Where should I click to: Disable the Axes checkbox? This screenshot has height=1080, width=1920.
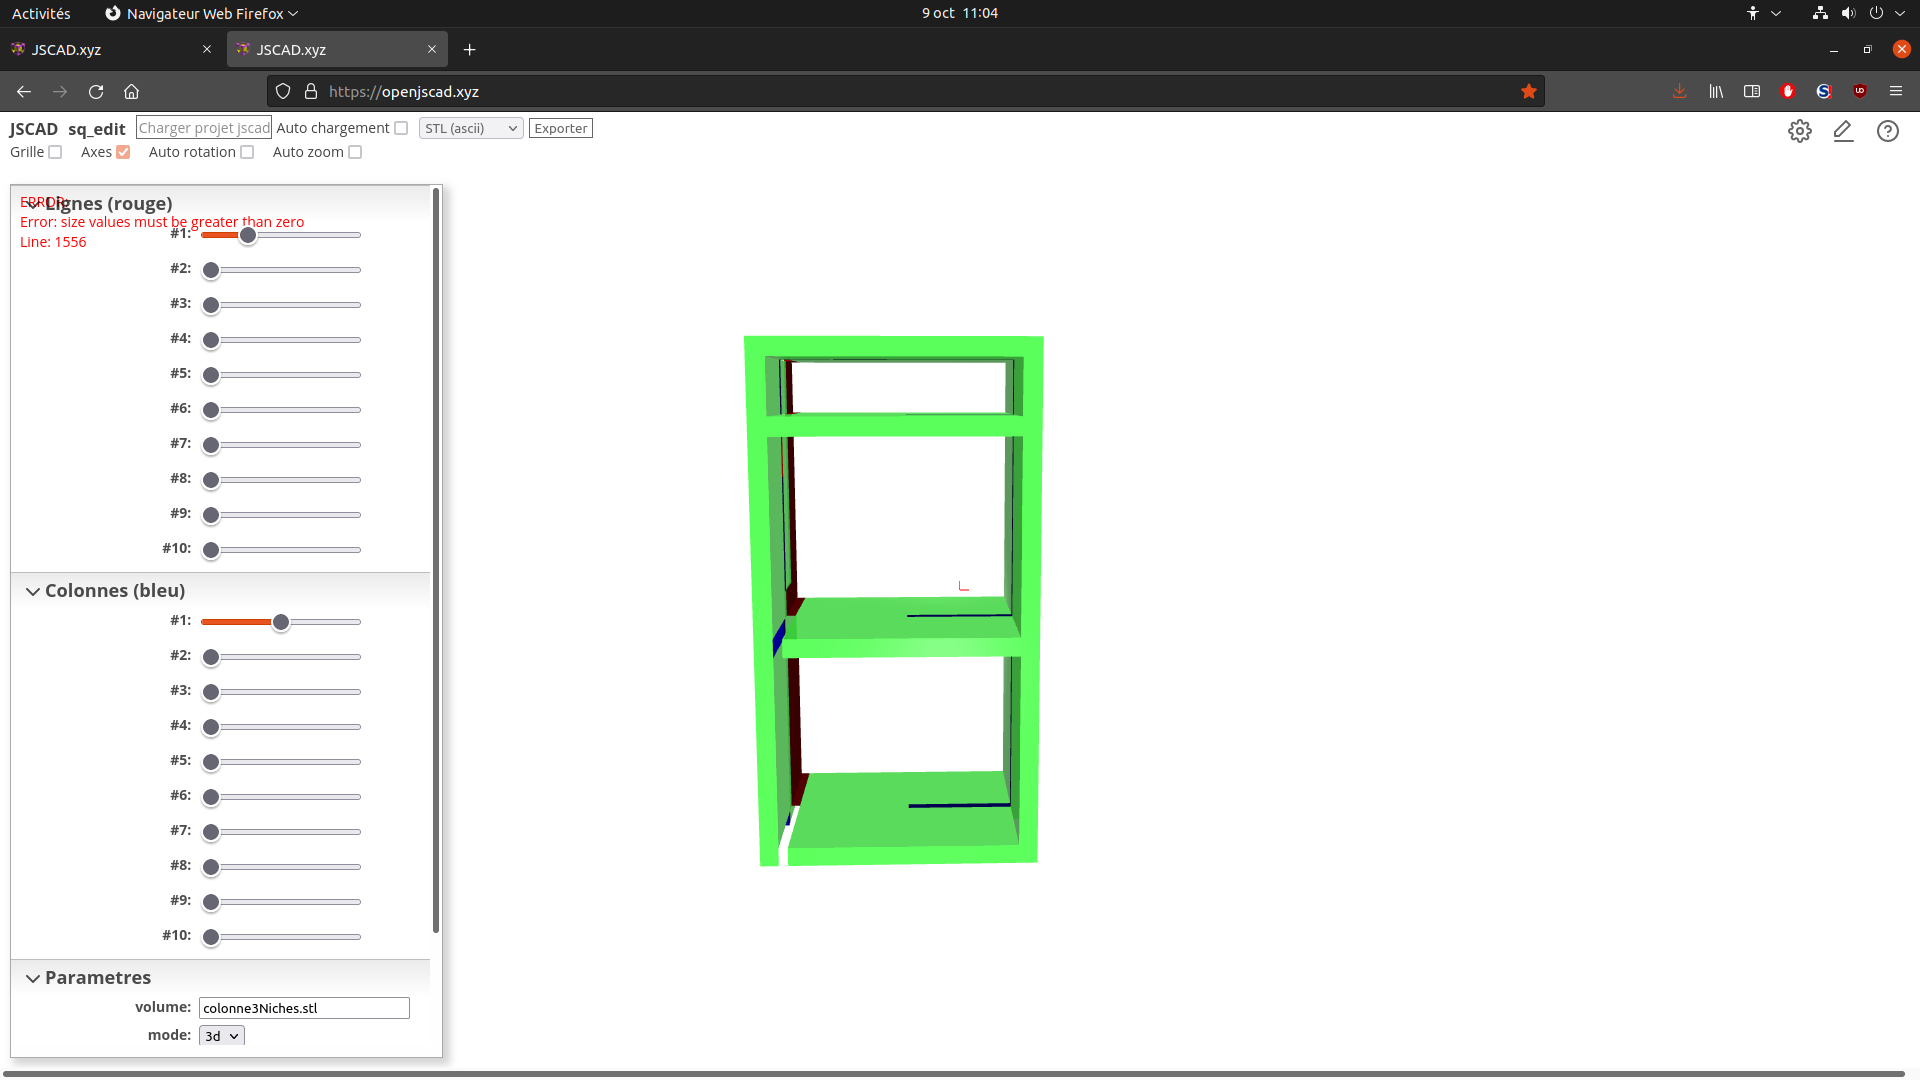[122, 152]
